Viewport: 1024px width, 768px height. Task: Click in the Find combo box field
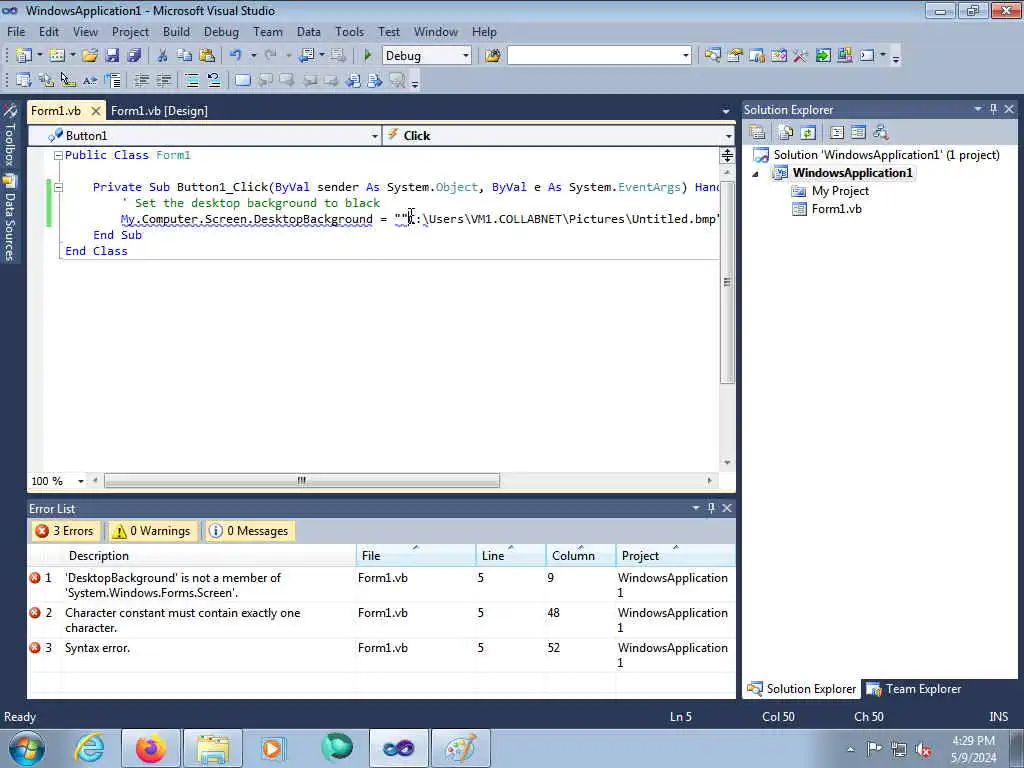pyautogui.click(x=594, y=56)
